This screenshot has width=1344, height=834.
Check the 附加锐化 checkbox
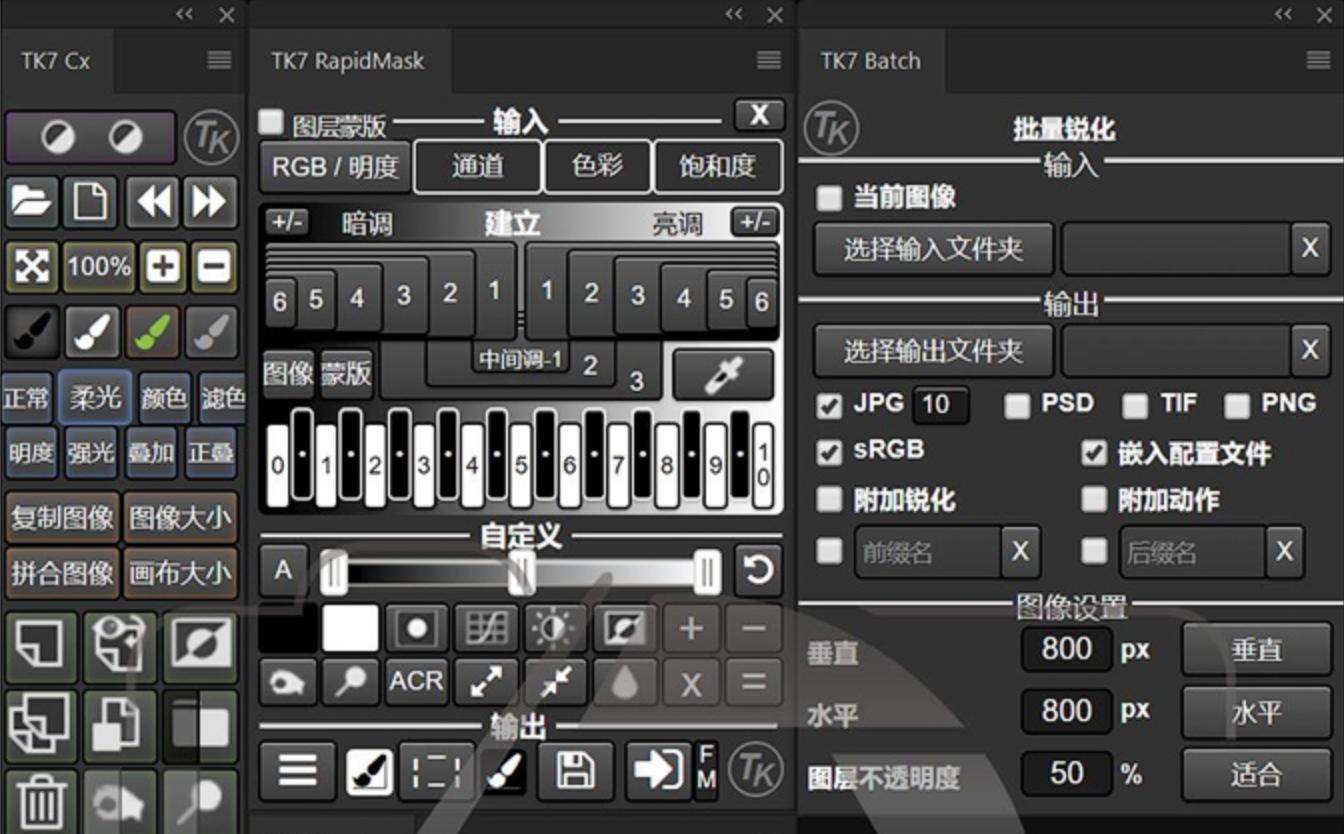click(829, 499)
